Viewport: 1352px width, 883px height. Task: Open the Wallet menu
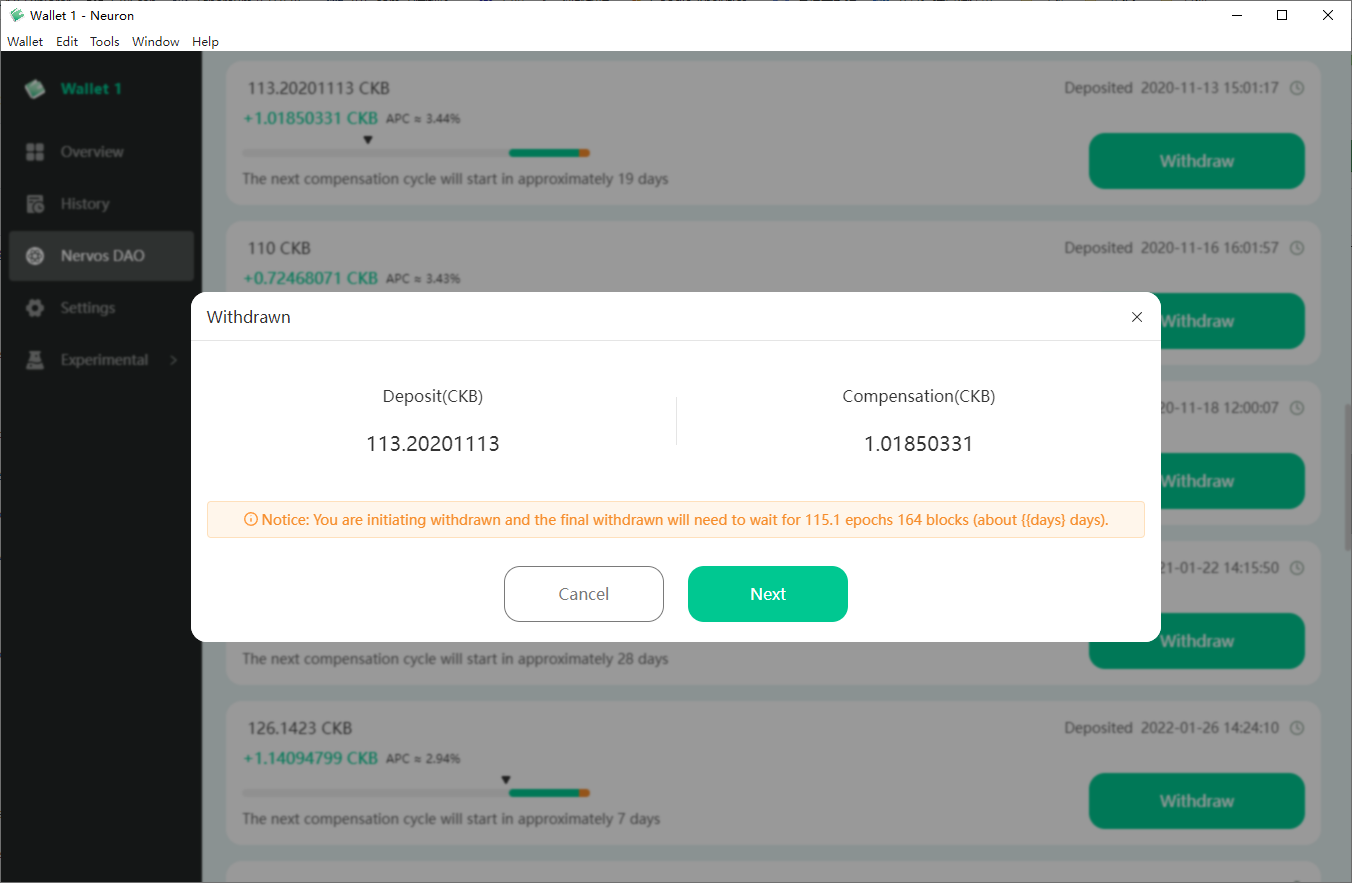point(25,41)
